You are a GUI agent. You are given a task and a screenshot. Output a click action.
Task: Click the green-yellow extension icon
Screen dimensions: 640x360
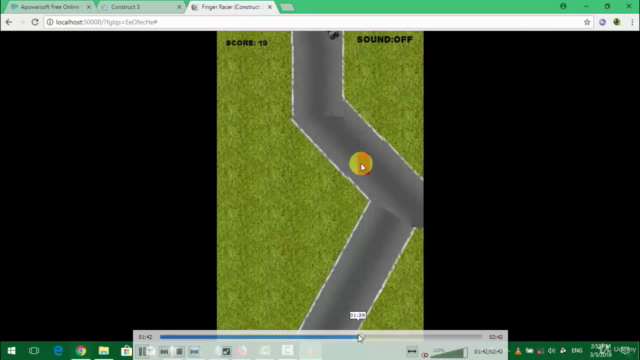click(x=617, y=22)
